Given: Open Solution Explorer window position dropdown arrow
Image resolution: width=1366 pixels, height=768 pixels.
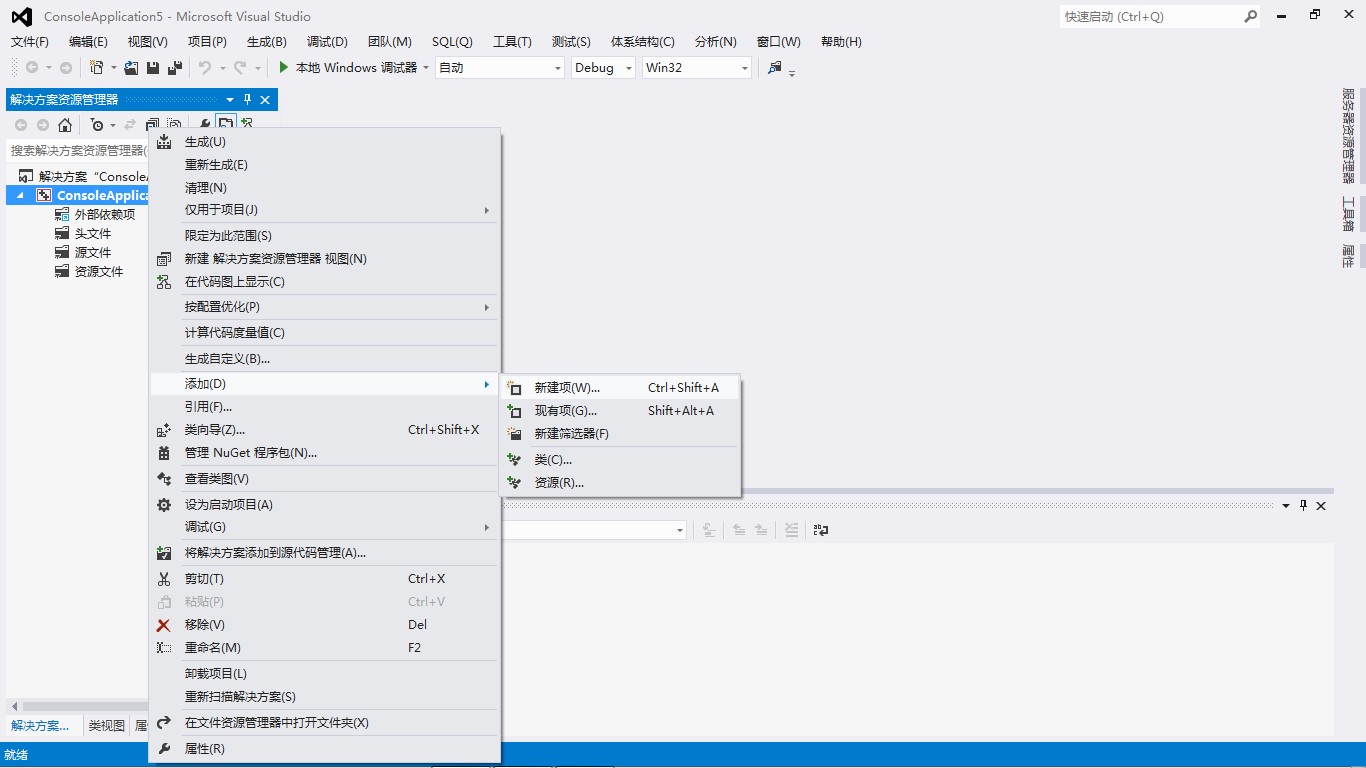Looking at the screenshot, I should [230, 99].
